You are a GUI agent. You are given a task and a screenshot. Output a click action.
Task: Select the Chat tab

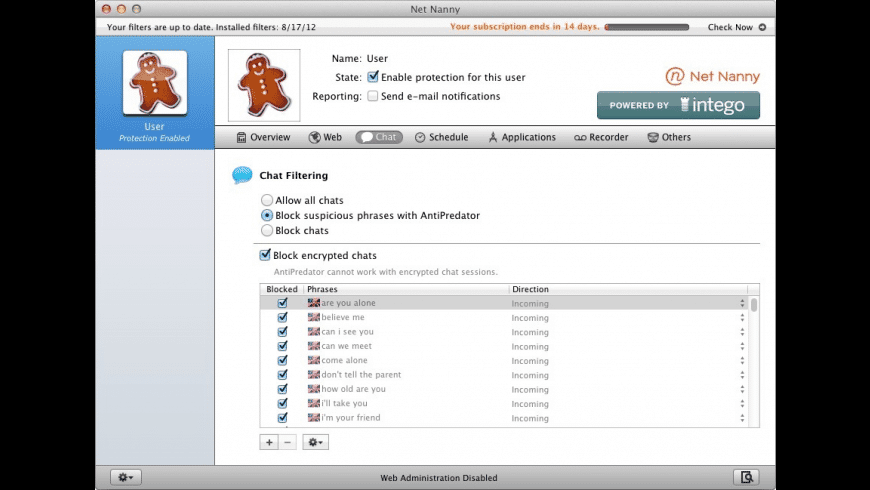379,137
